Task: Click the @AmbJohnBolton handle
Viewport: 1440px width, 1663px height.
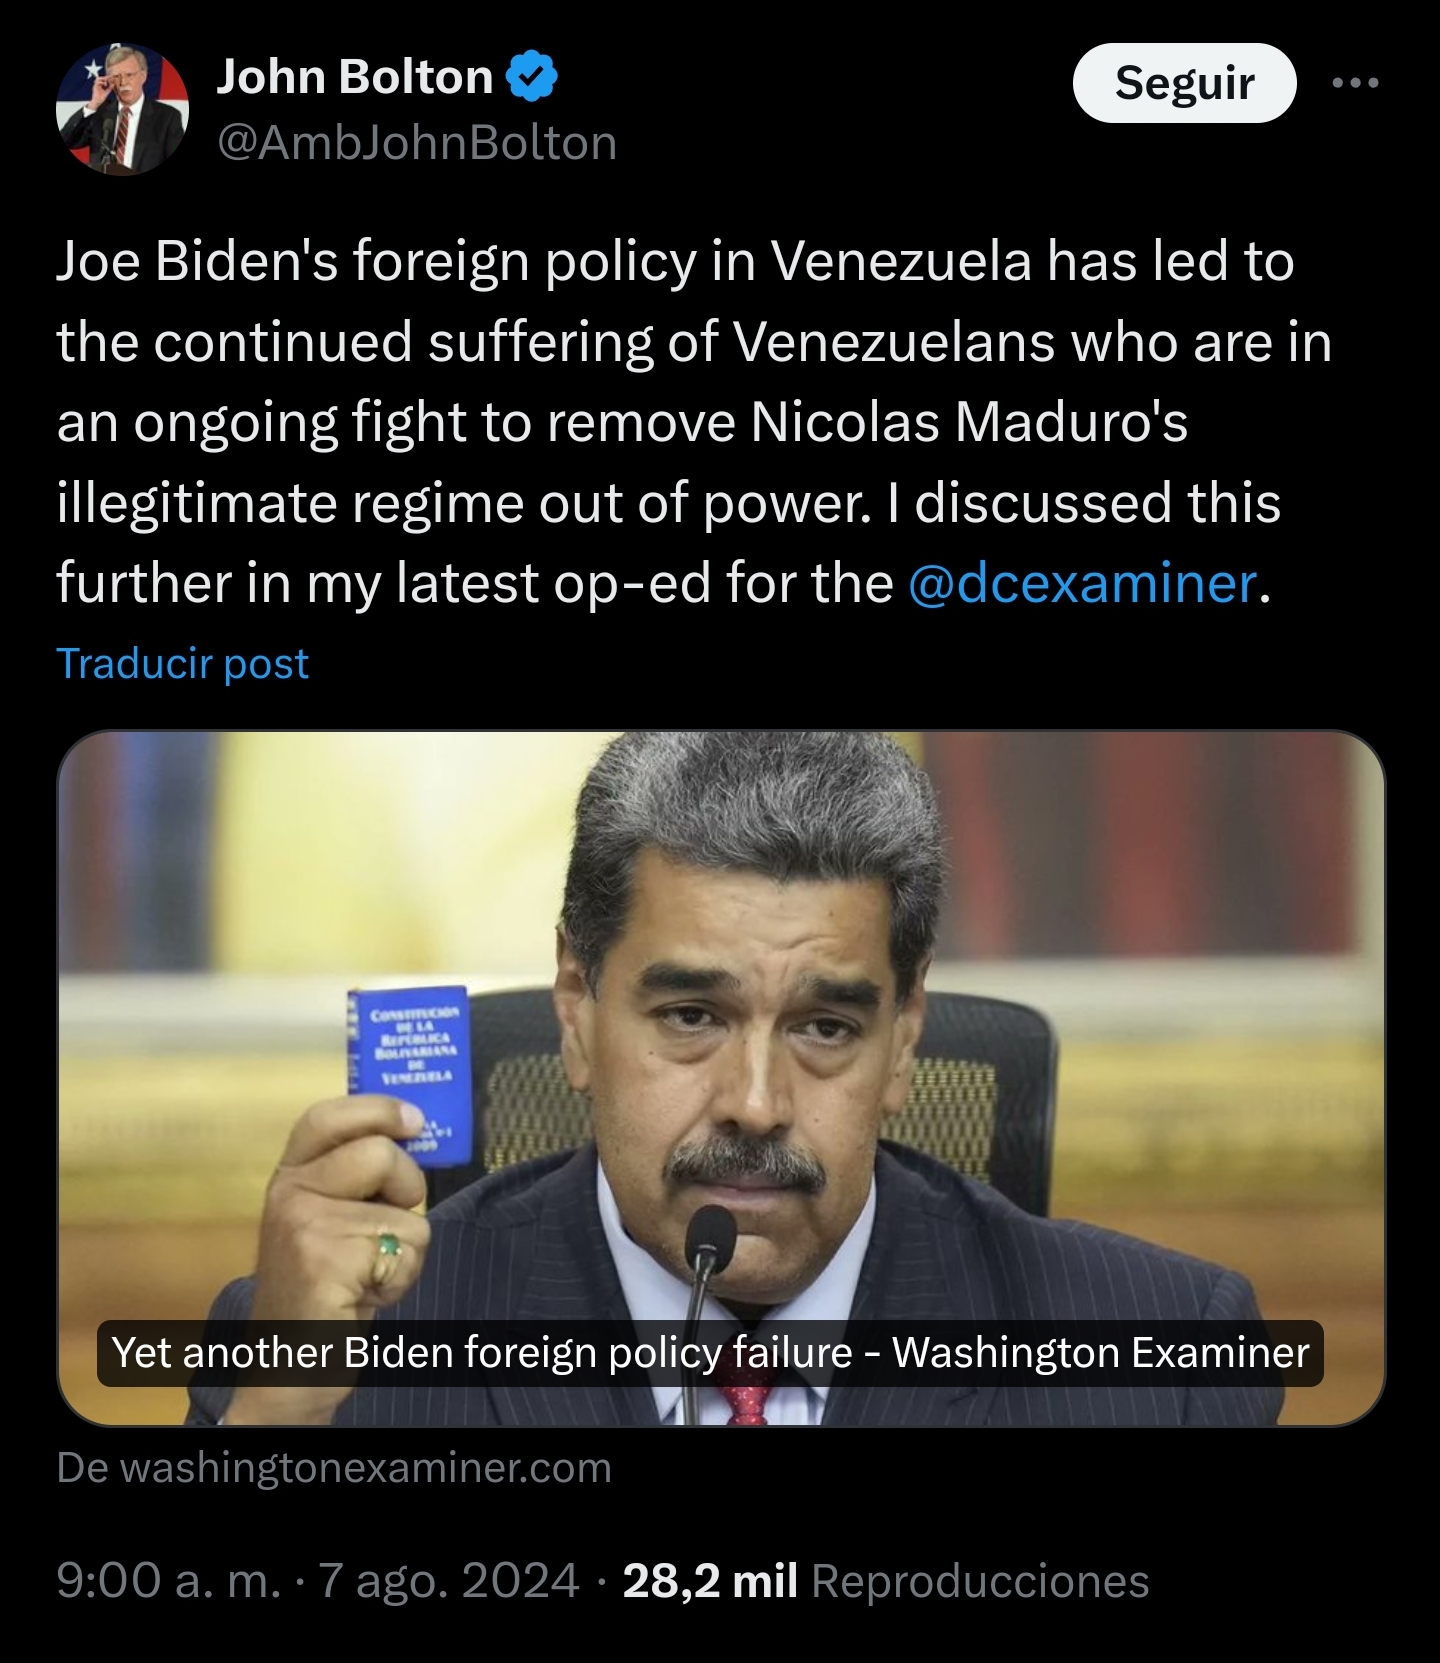Action: [x=417, y=143]
